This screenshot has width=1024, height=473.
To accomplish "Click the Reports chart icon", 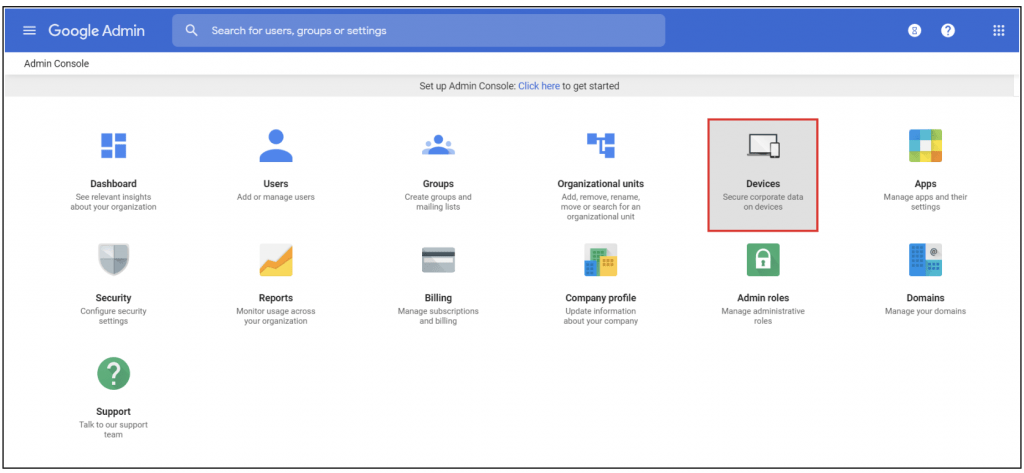I will [x=276, y=260].
